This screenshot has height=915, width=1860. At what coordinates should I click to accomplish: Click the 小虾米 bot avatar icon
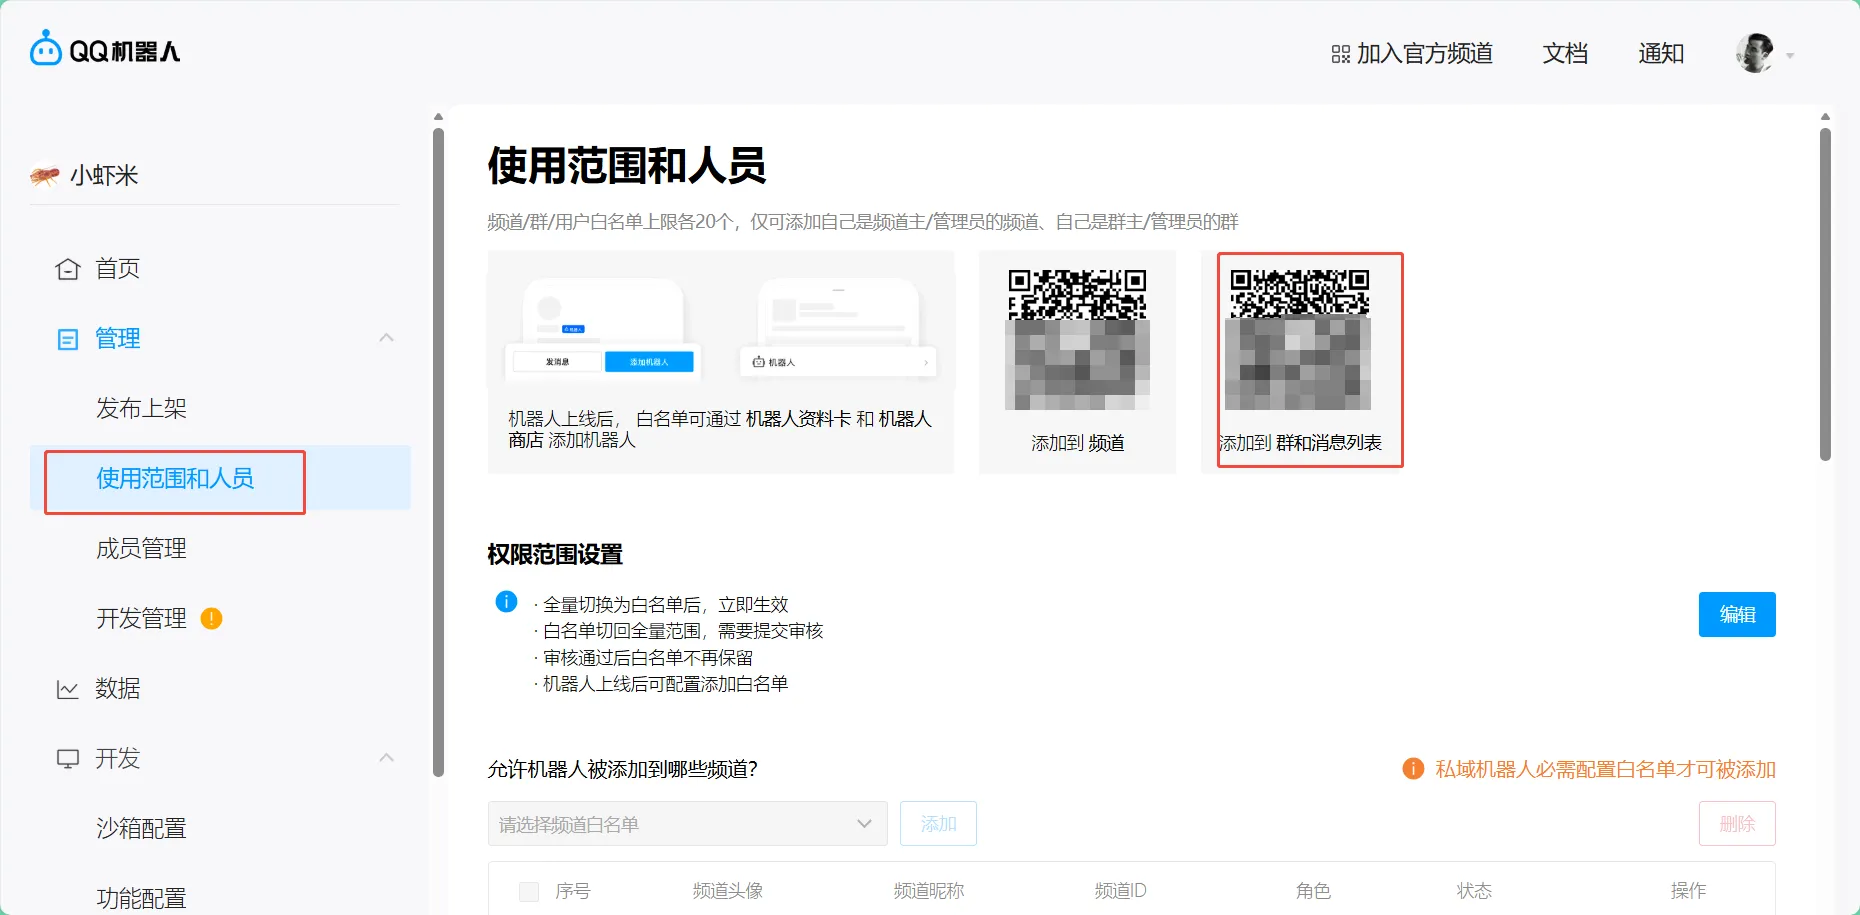(x=45, y=176)
